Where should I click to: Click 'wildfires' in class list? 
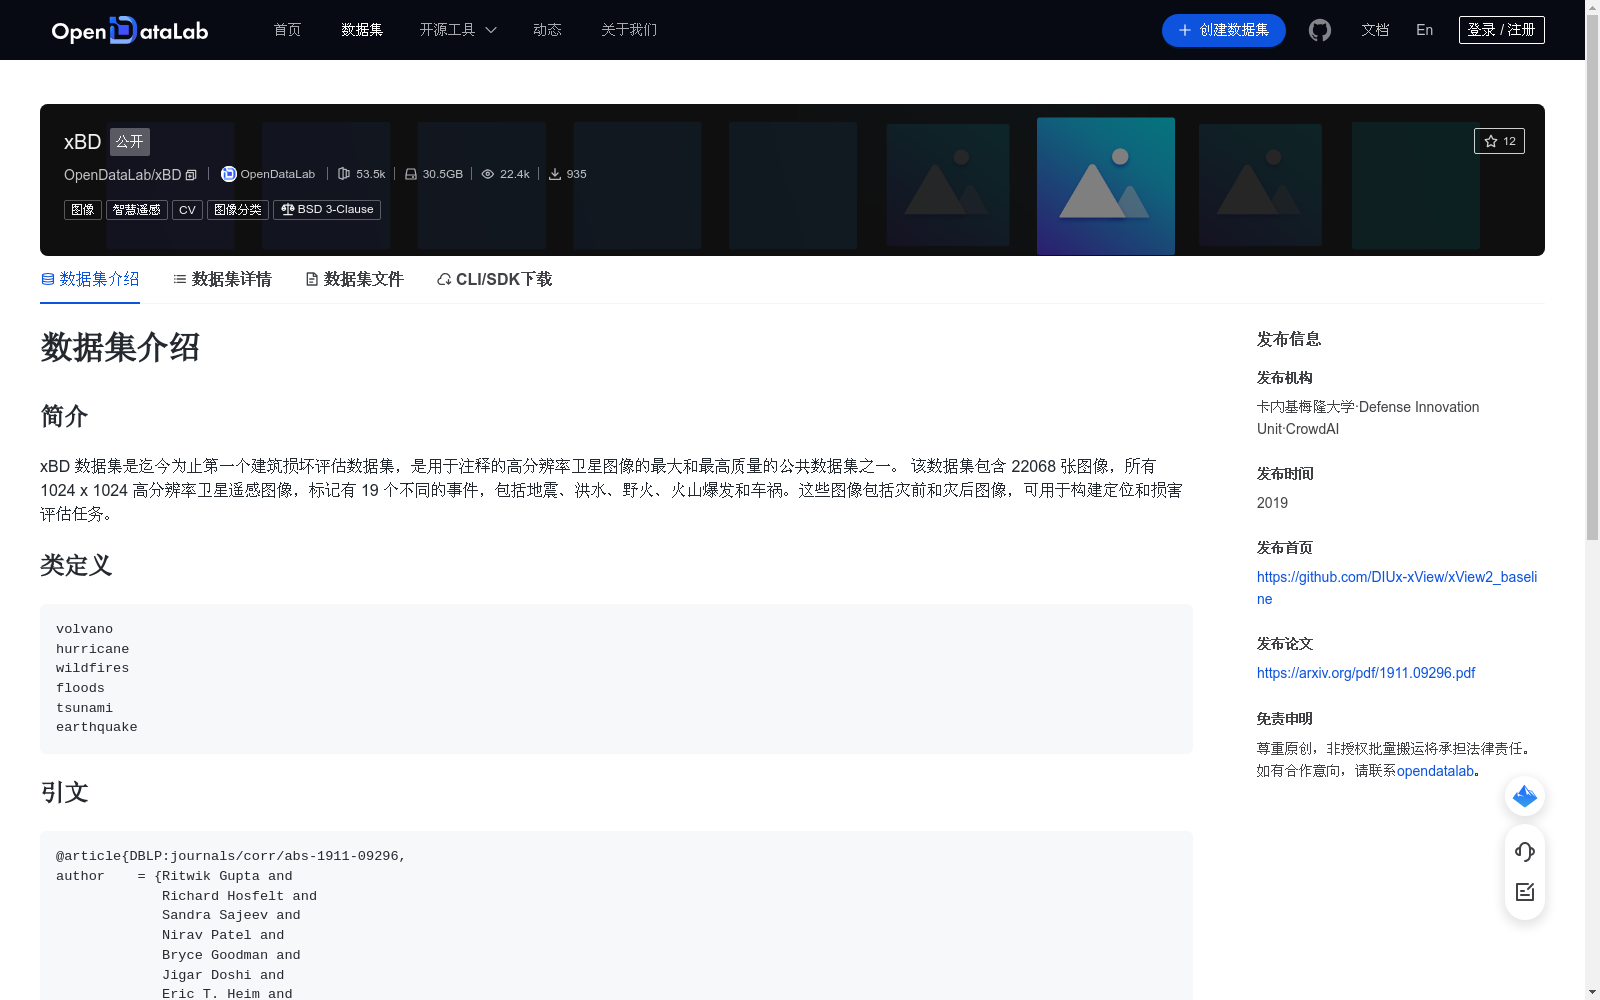[x=92, y=668]
